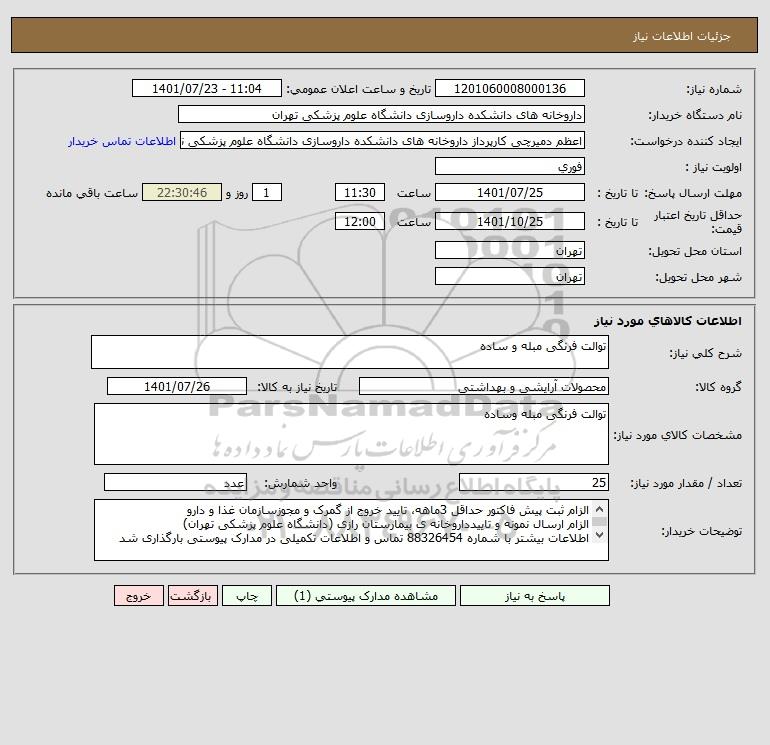Screen dimensions: 770x745
Task: Click the label اولویت نیاز
Action: coord(714,167)
